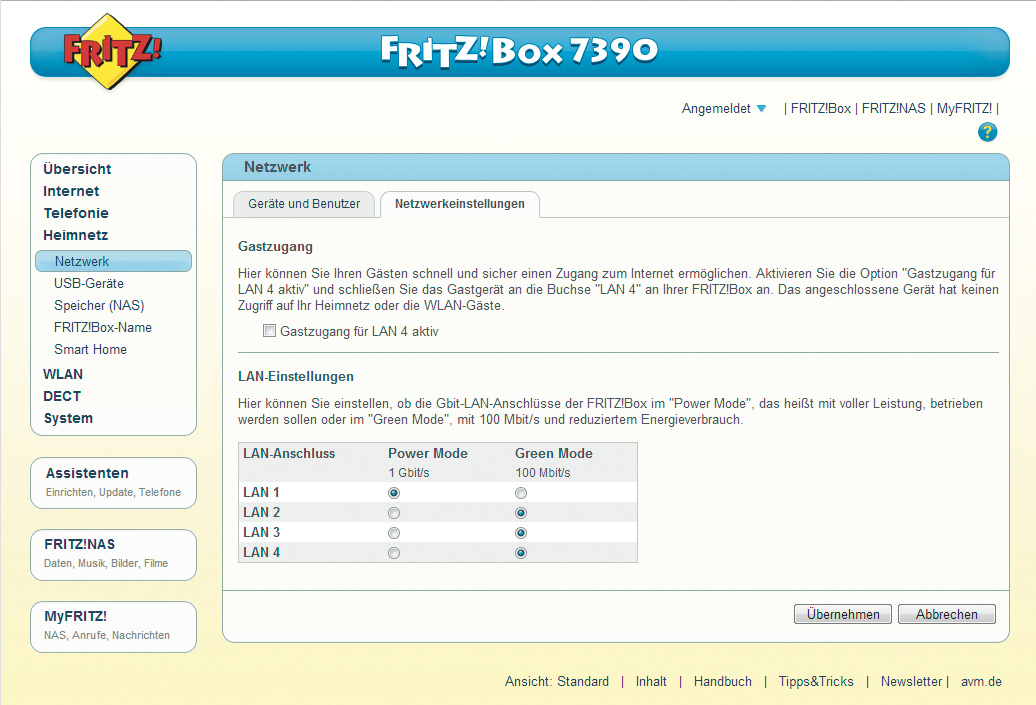Open the FRITZ!NAS sidebar panel
The image size is (1036, 705).
114,555
